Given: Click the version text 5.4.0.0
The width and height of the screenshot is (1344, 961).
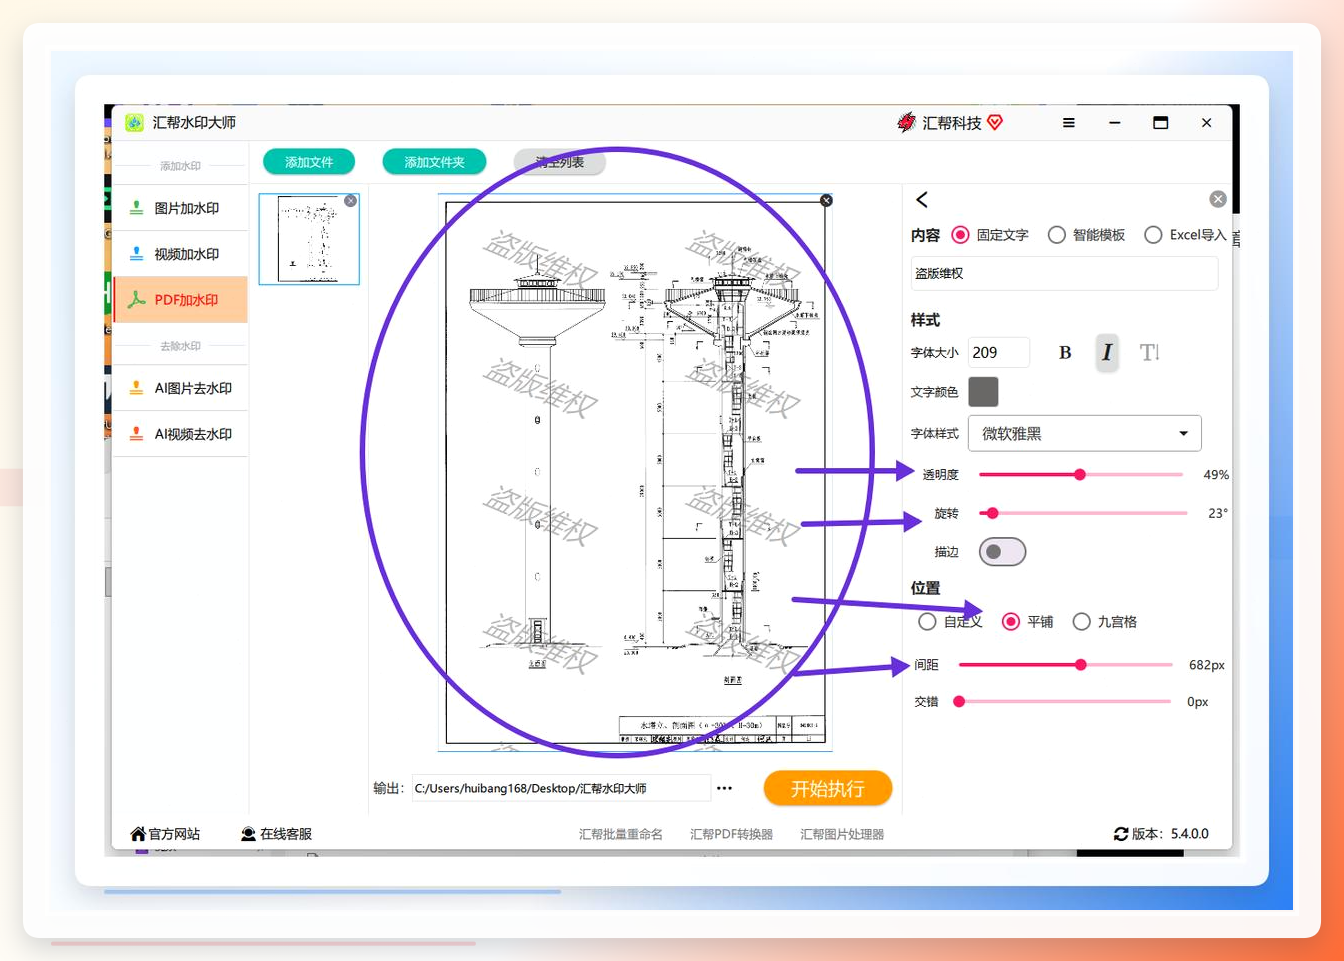Looking at the screenshot, I should (1190, 834).
